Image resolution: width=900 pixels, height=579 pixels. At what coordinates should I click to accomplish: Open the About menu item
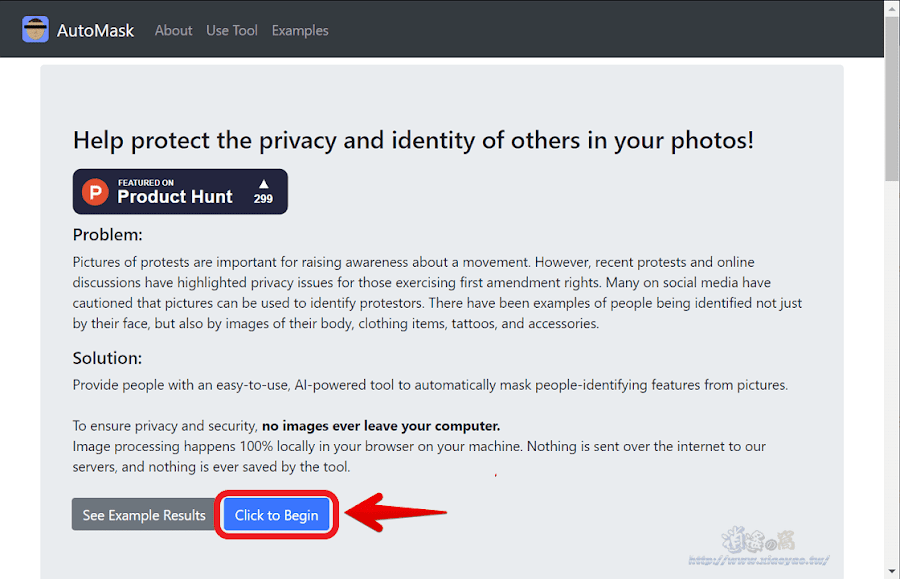173,30
